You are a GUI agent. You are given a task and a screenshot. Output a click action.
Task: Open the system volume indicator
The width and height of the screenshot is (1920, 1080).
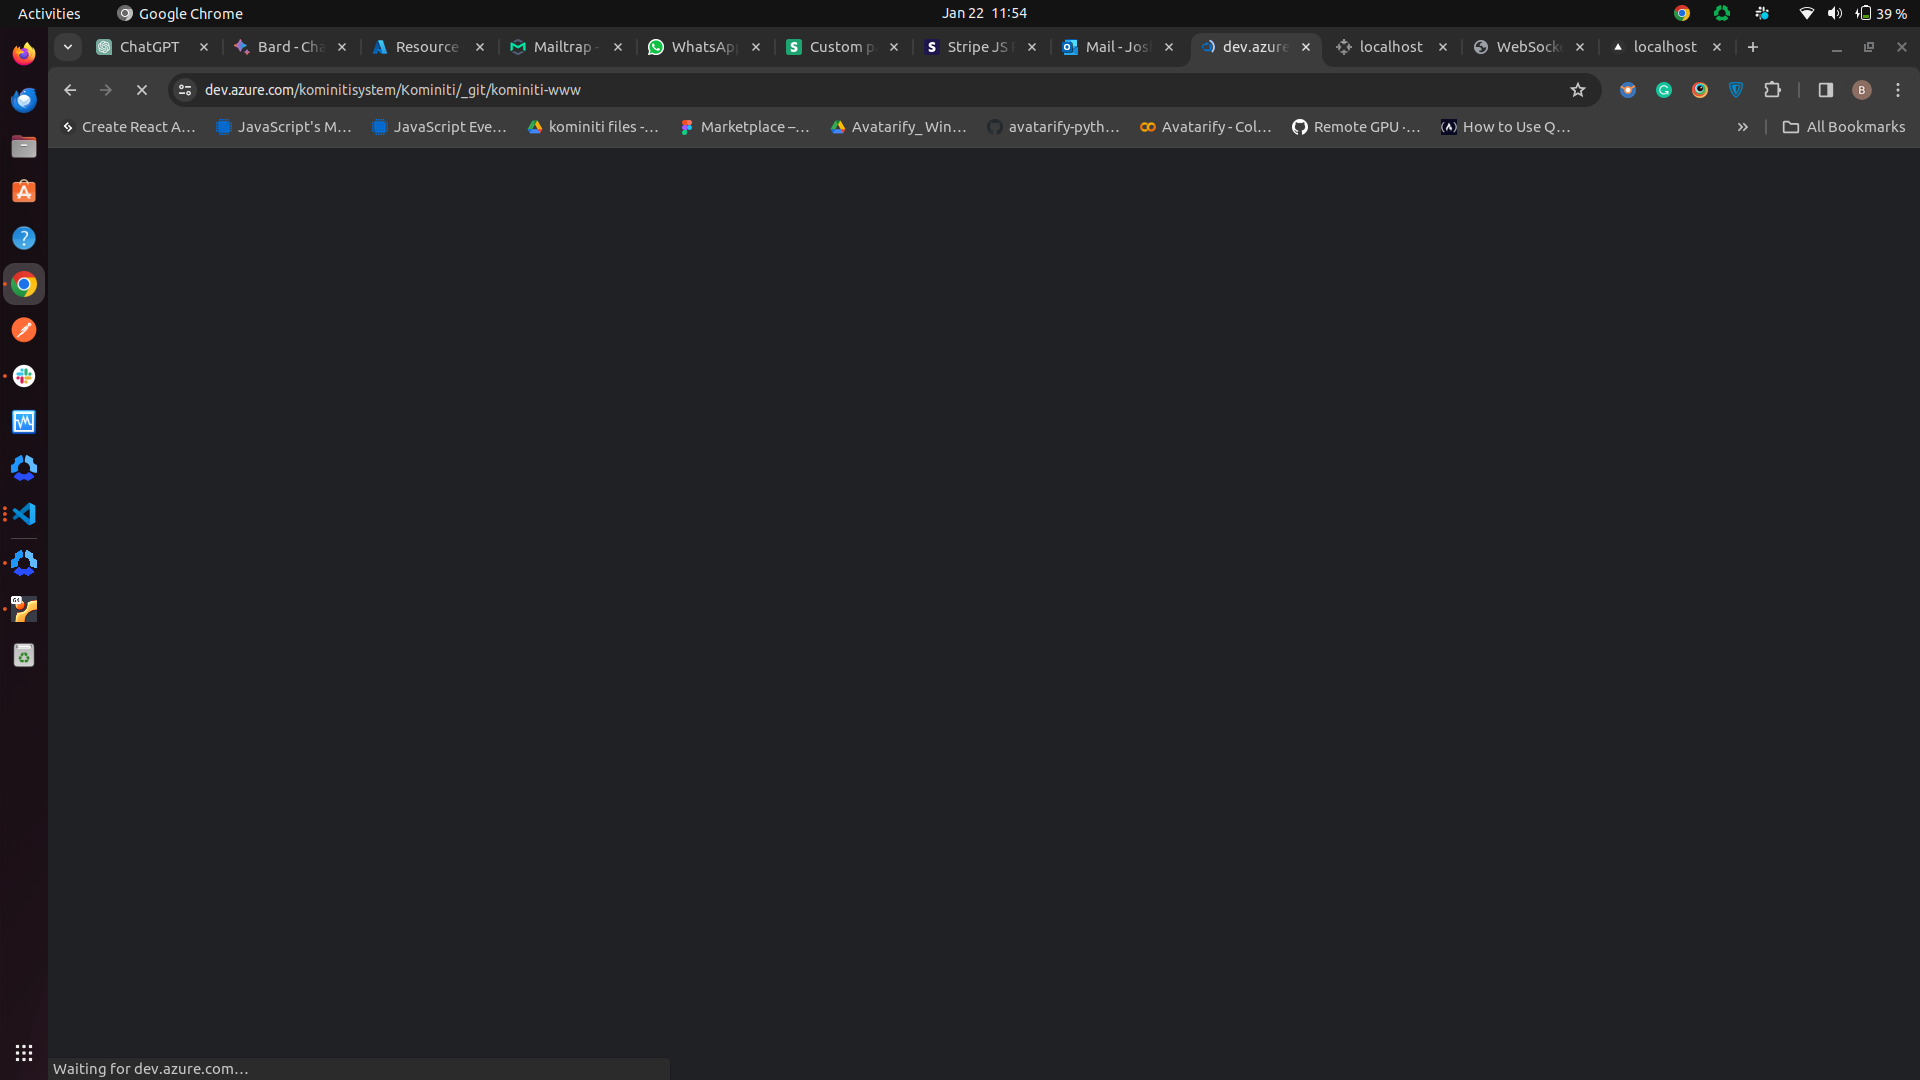click(x=1834, y=13)
